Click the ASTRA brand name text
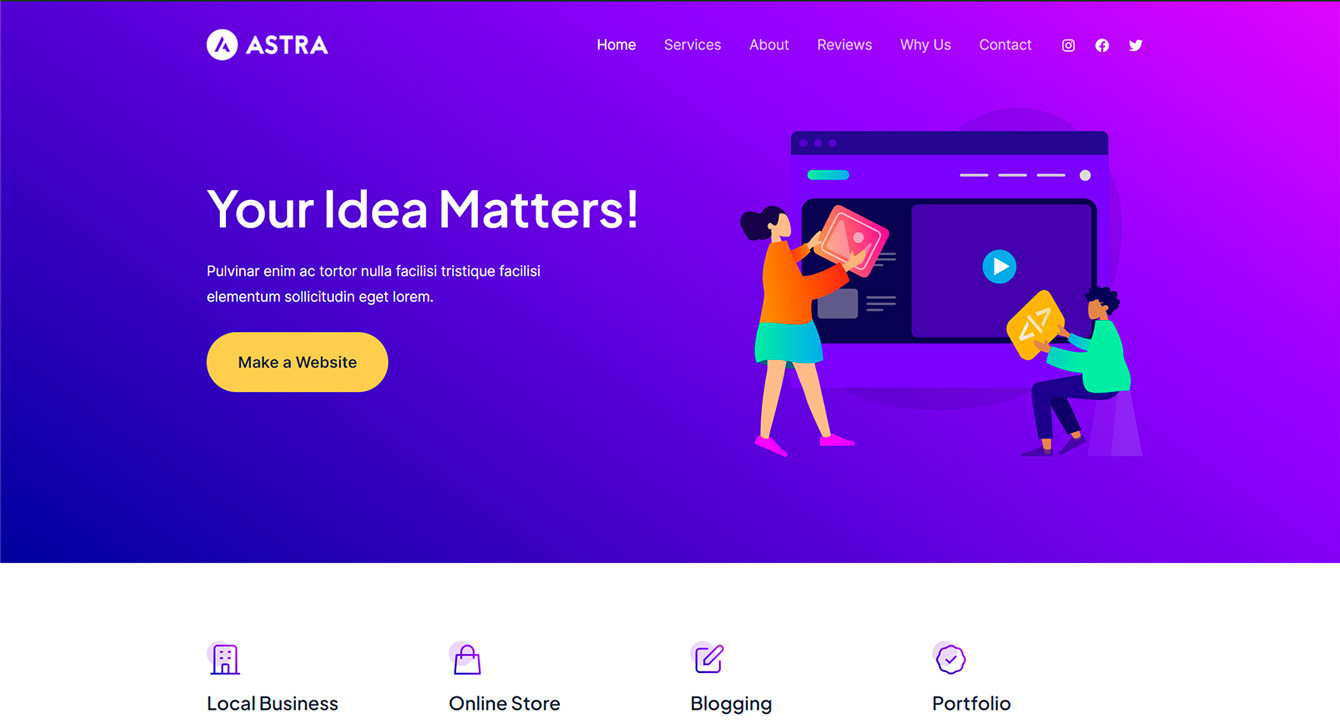 [287, 45]
